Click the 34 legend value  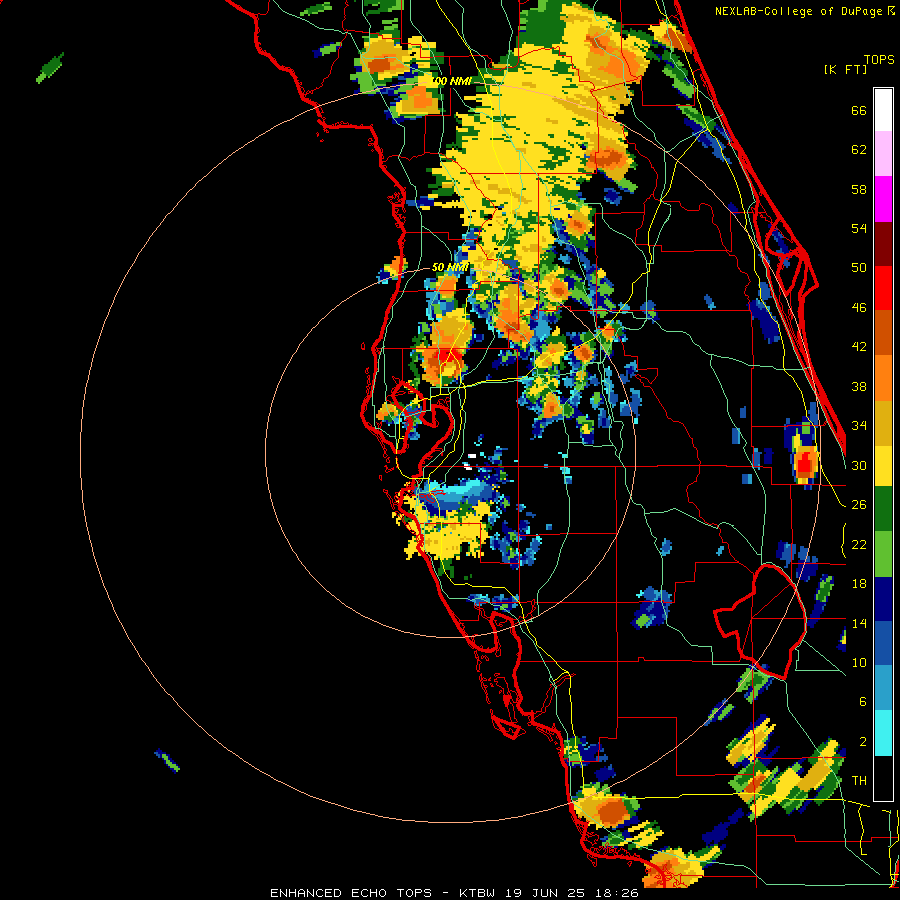859,426
